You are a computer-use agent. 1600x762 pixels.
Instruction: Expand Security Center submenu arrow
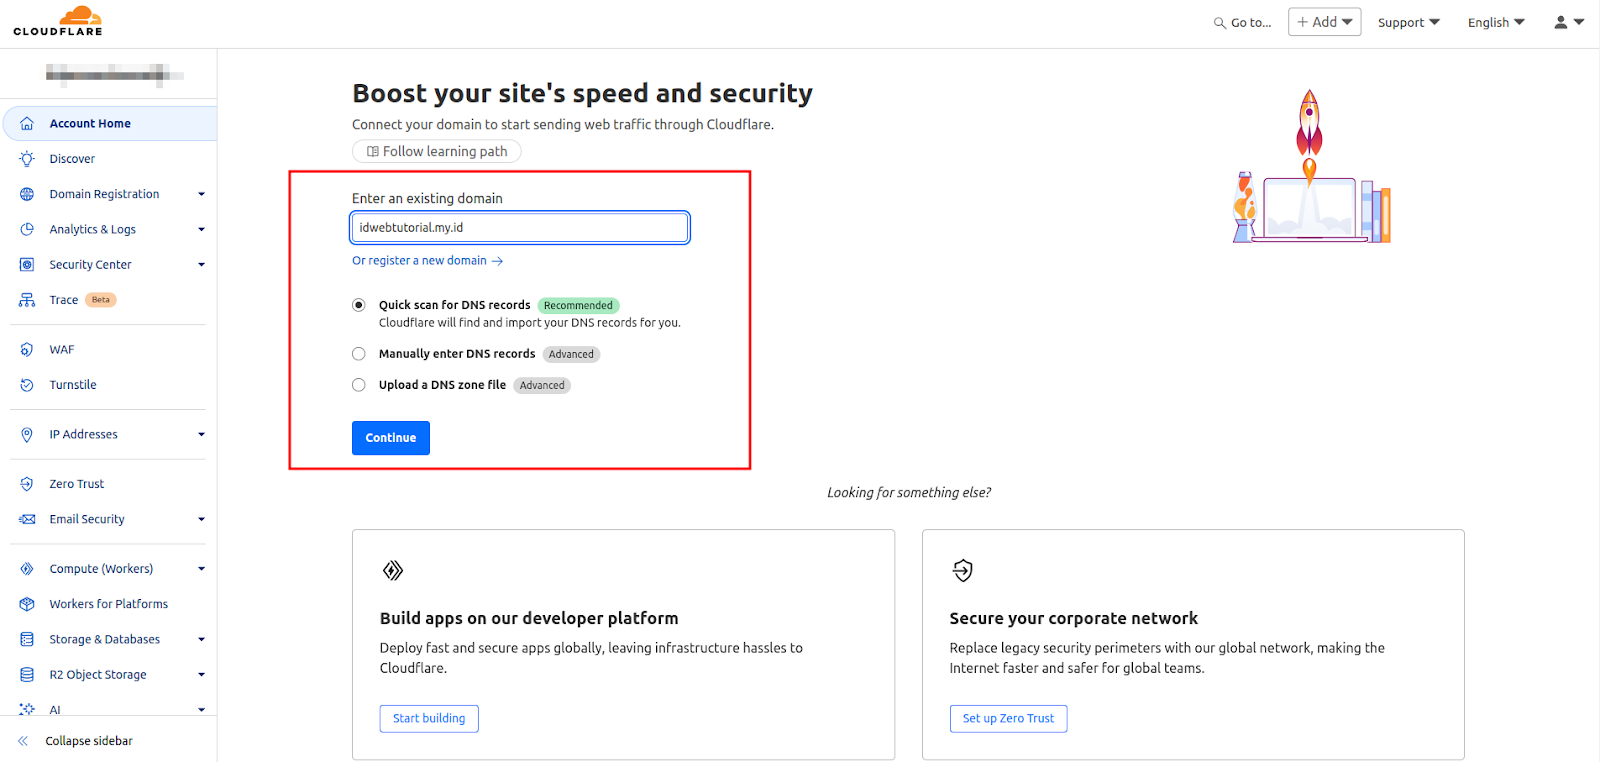click(x=201, y=265)
